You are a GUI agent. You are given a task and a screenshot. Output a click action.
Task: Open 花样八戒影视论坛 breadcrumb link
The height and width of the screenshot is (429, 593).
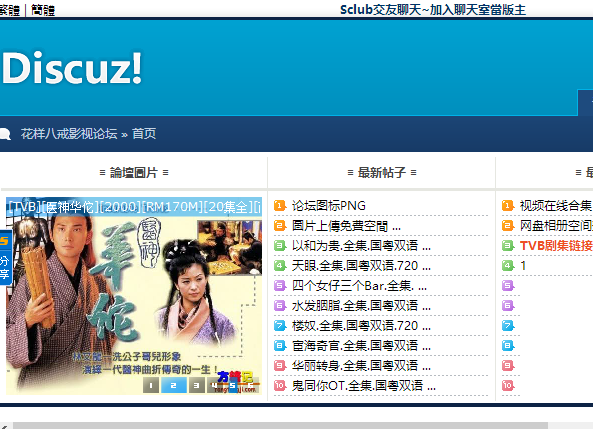pyautogui.click(x=69, y=134)
